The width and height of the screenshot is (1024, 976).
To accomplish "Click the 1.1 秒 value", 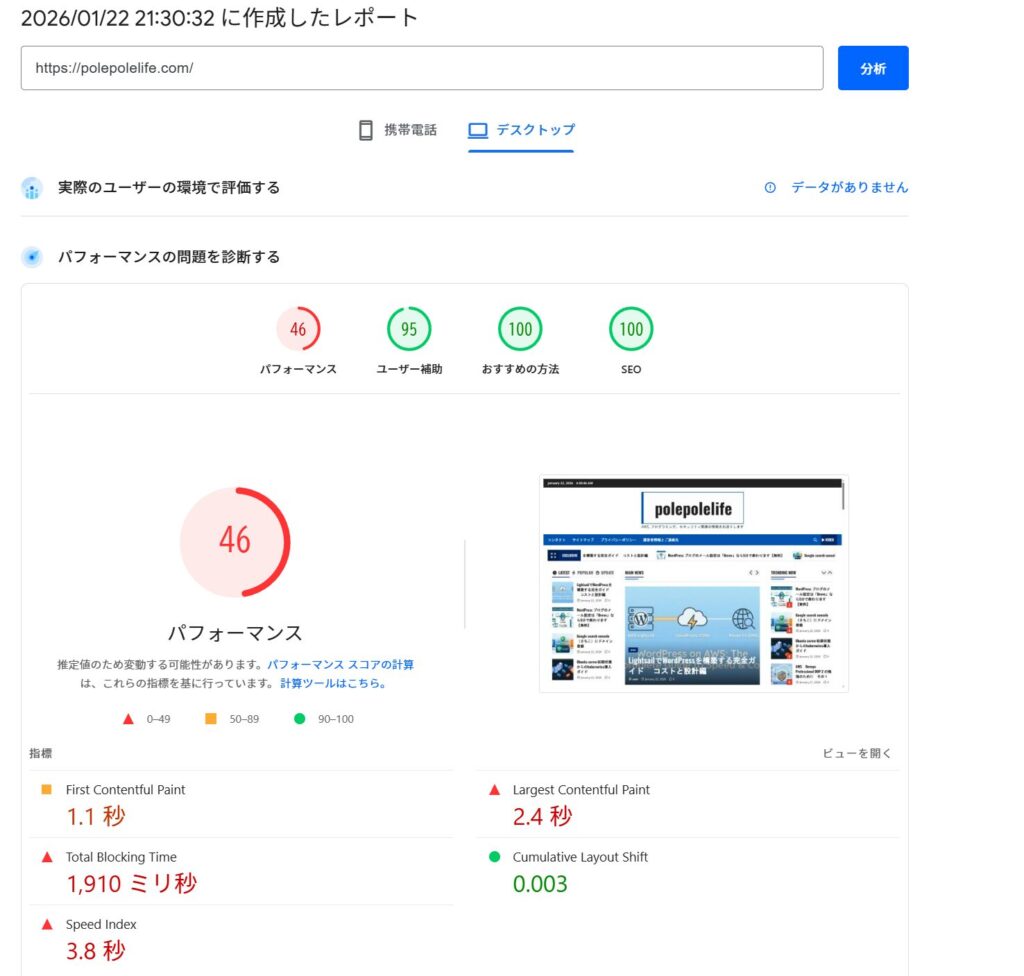I will 95,817.
